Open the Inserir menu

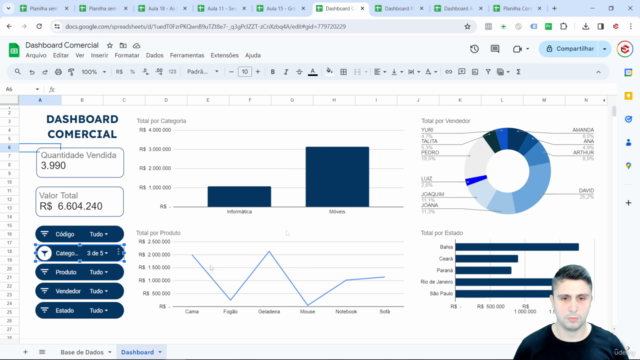pyautogui.click(x=99, y=56)
